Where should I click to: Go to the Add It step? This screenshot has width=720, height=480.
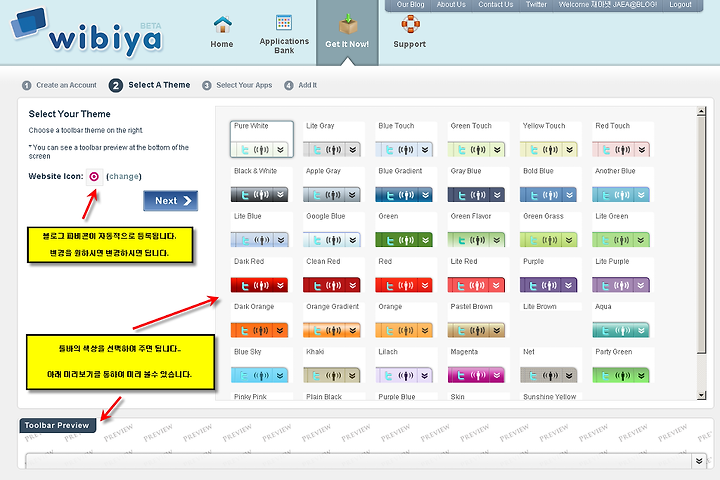(x=308, y=85)
